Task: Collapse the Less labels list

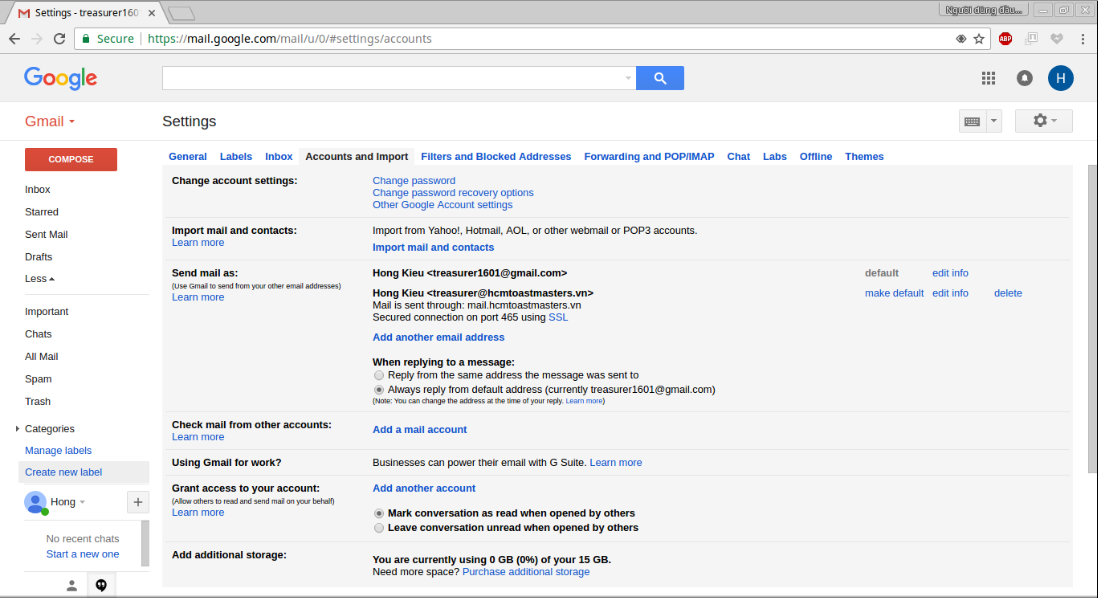Action: click(x=39, y=279)
